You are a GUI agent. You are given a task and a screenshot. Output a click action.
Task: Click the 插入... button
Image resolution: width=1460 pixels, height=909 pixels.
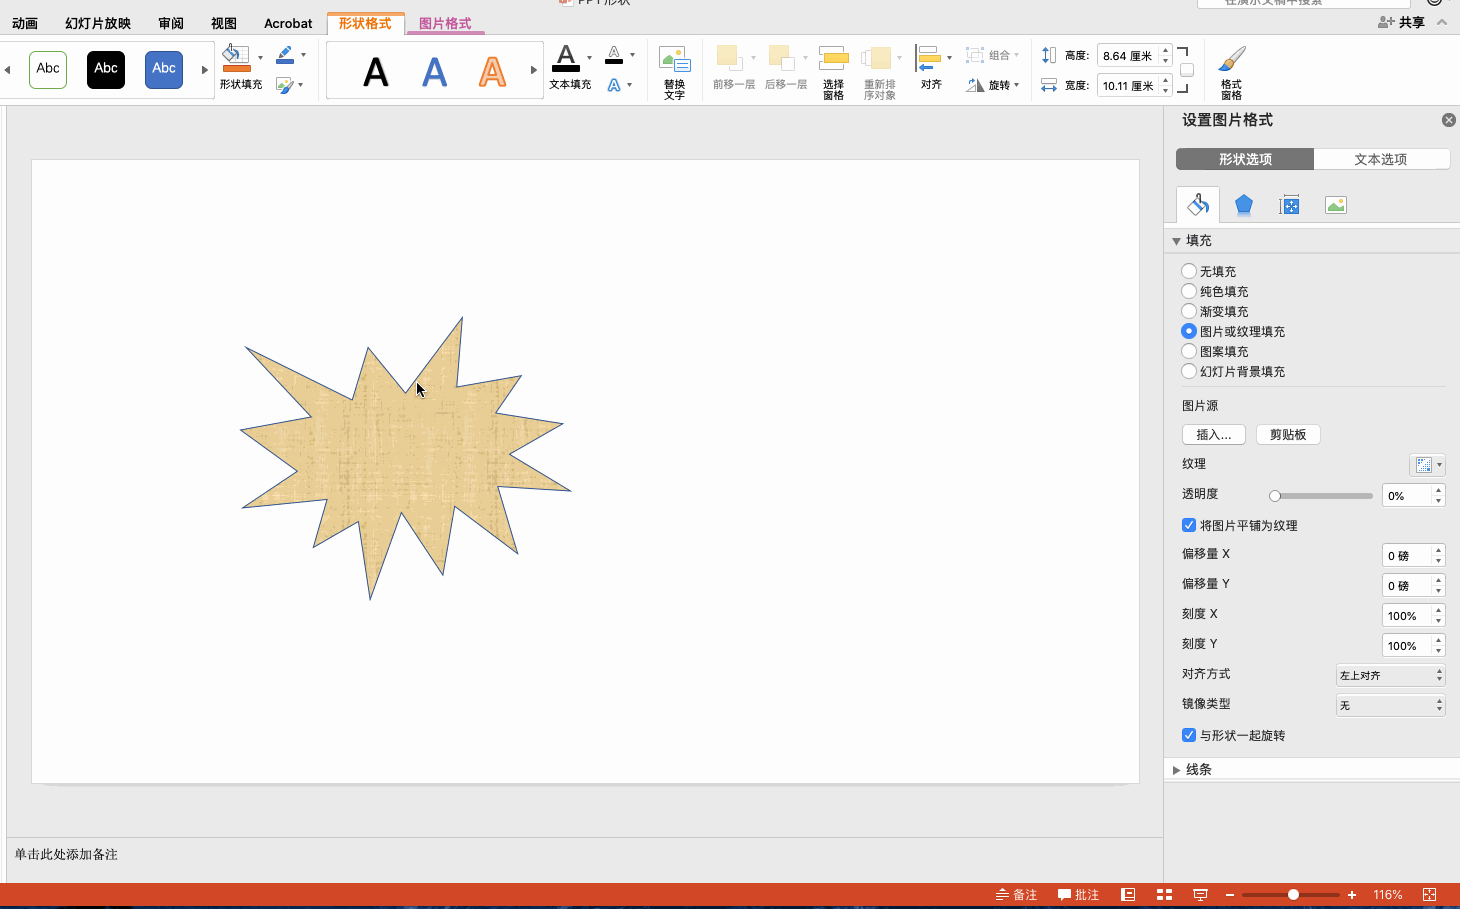tap(1213, 435)
